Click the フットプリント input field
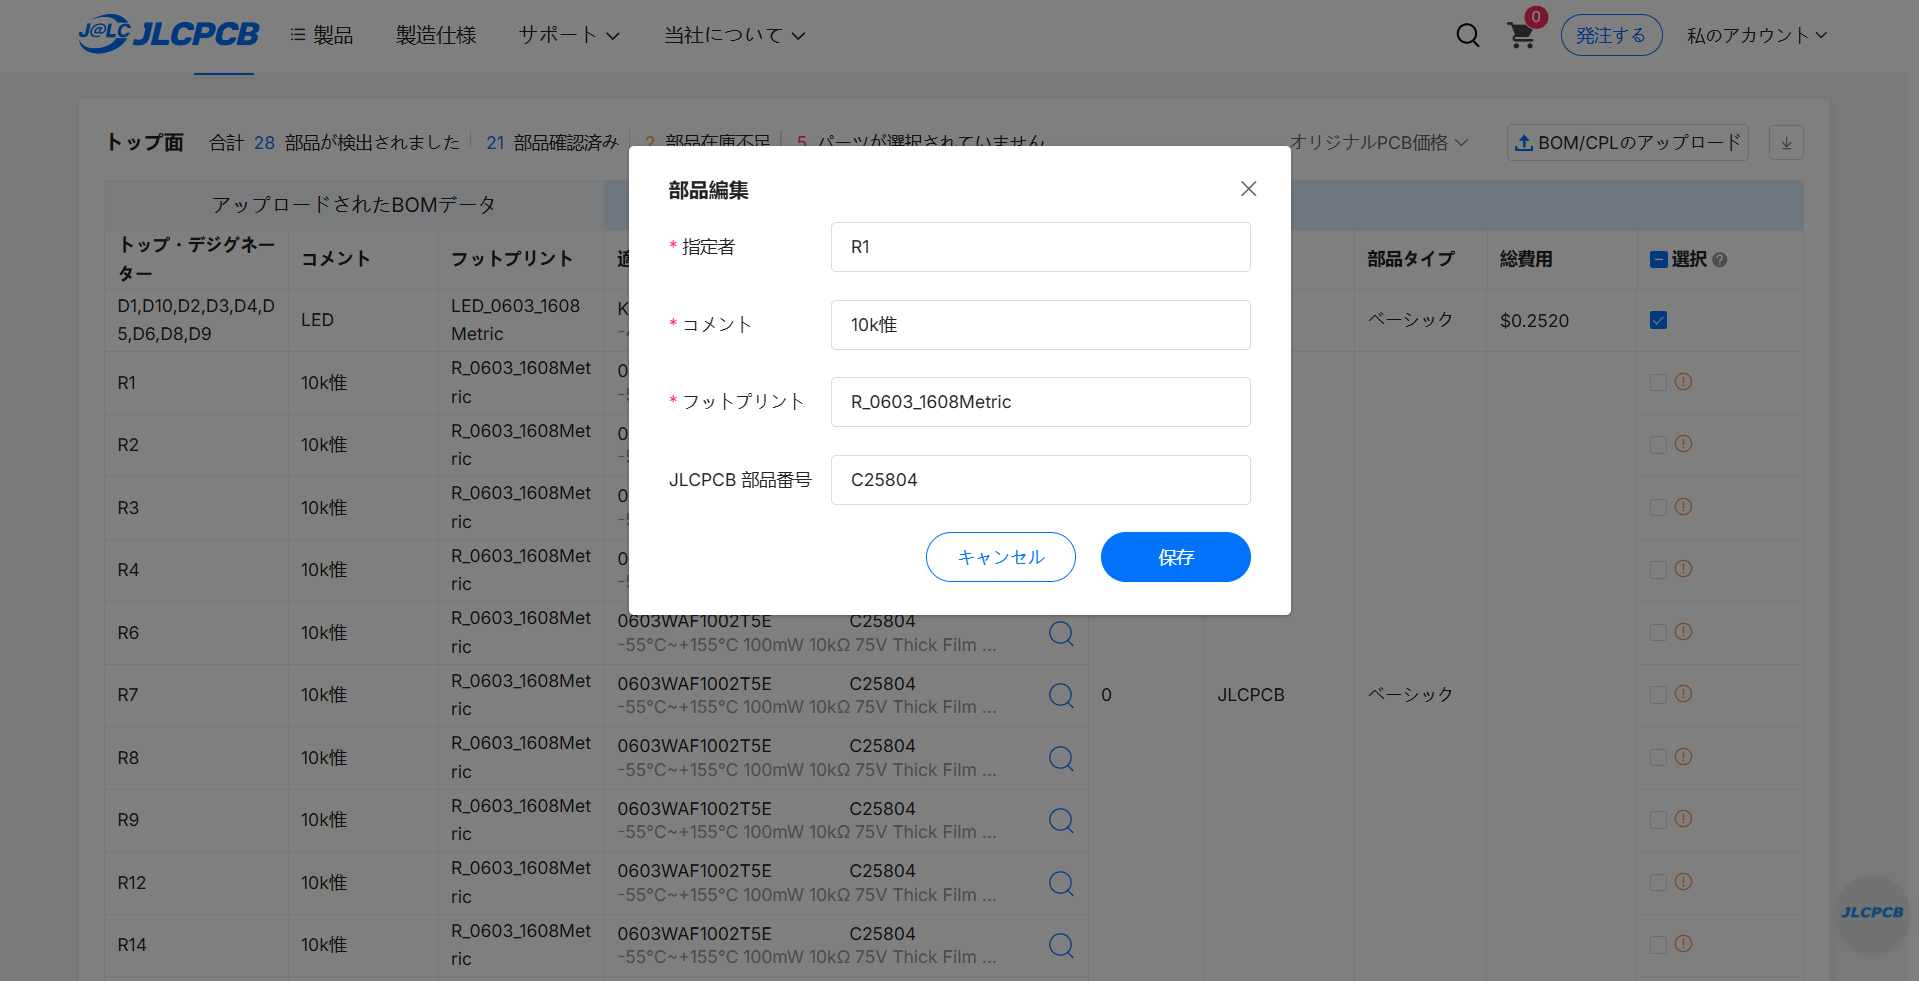This screenshot has height=981, width=1919. coord(1041,402)
